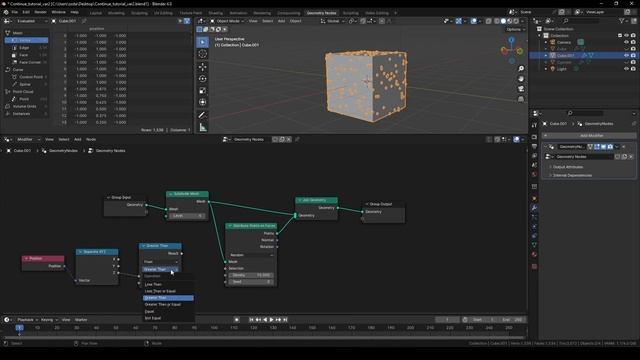Select the Cursor tool in viewport toolbar
This screenshot has width=640, height=360.
(x=202, y=54)
